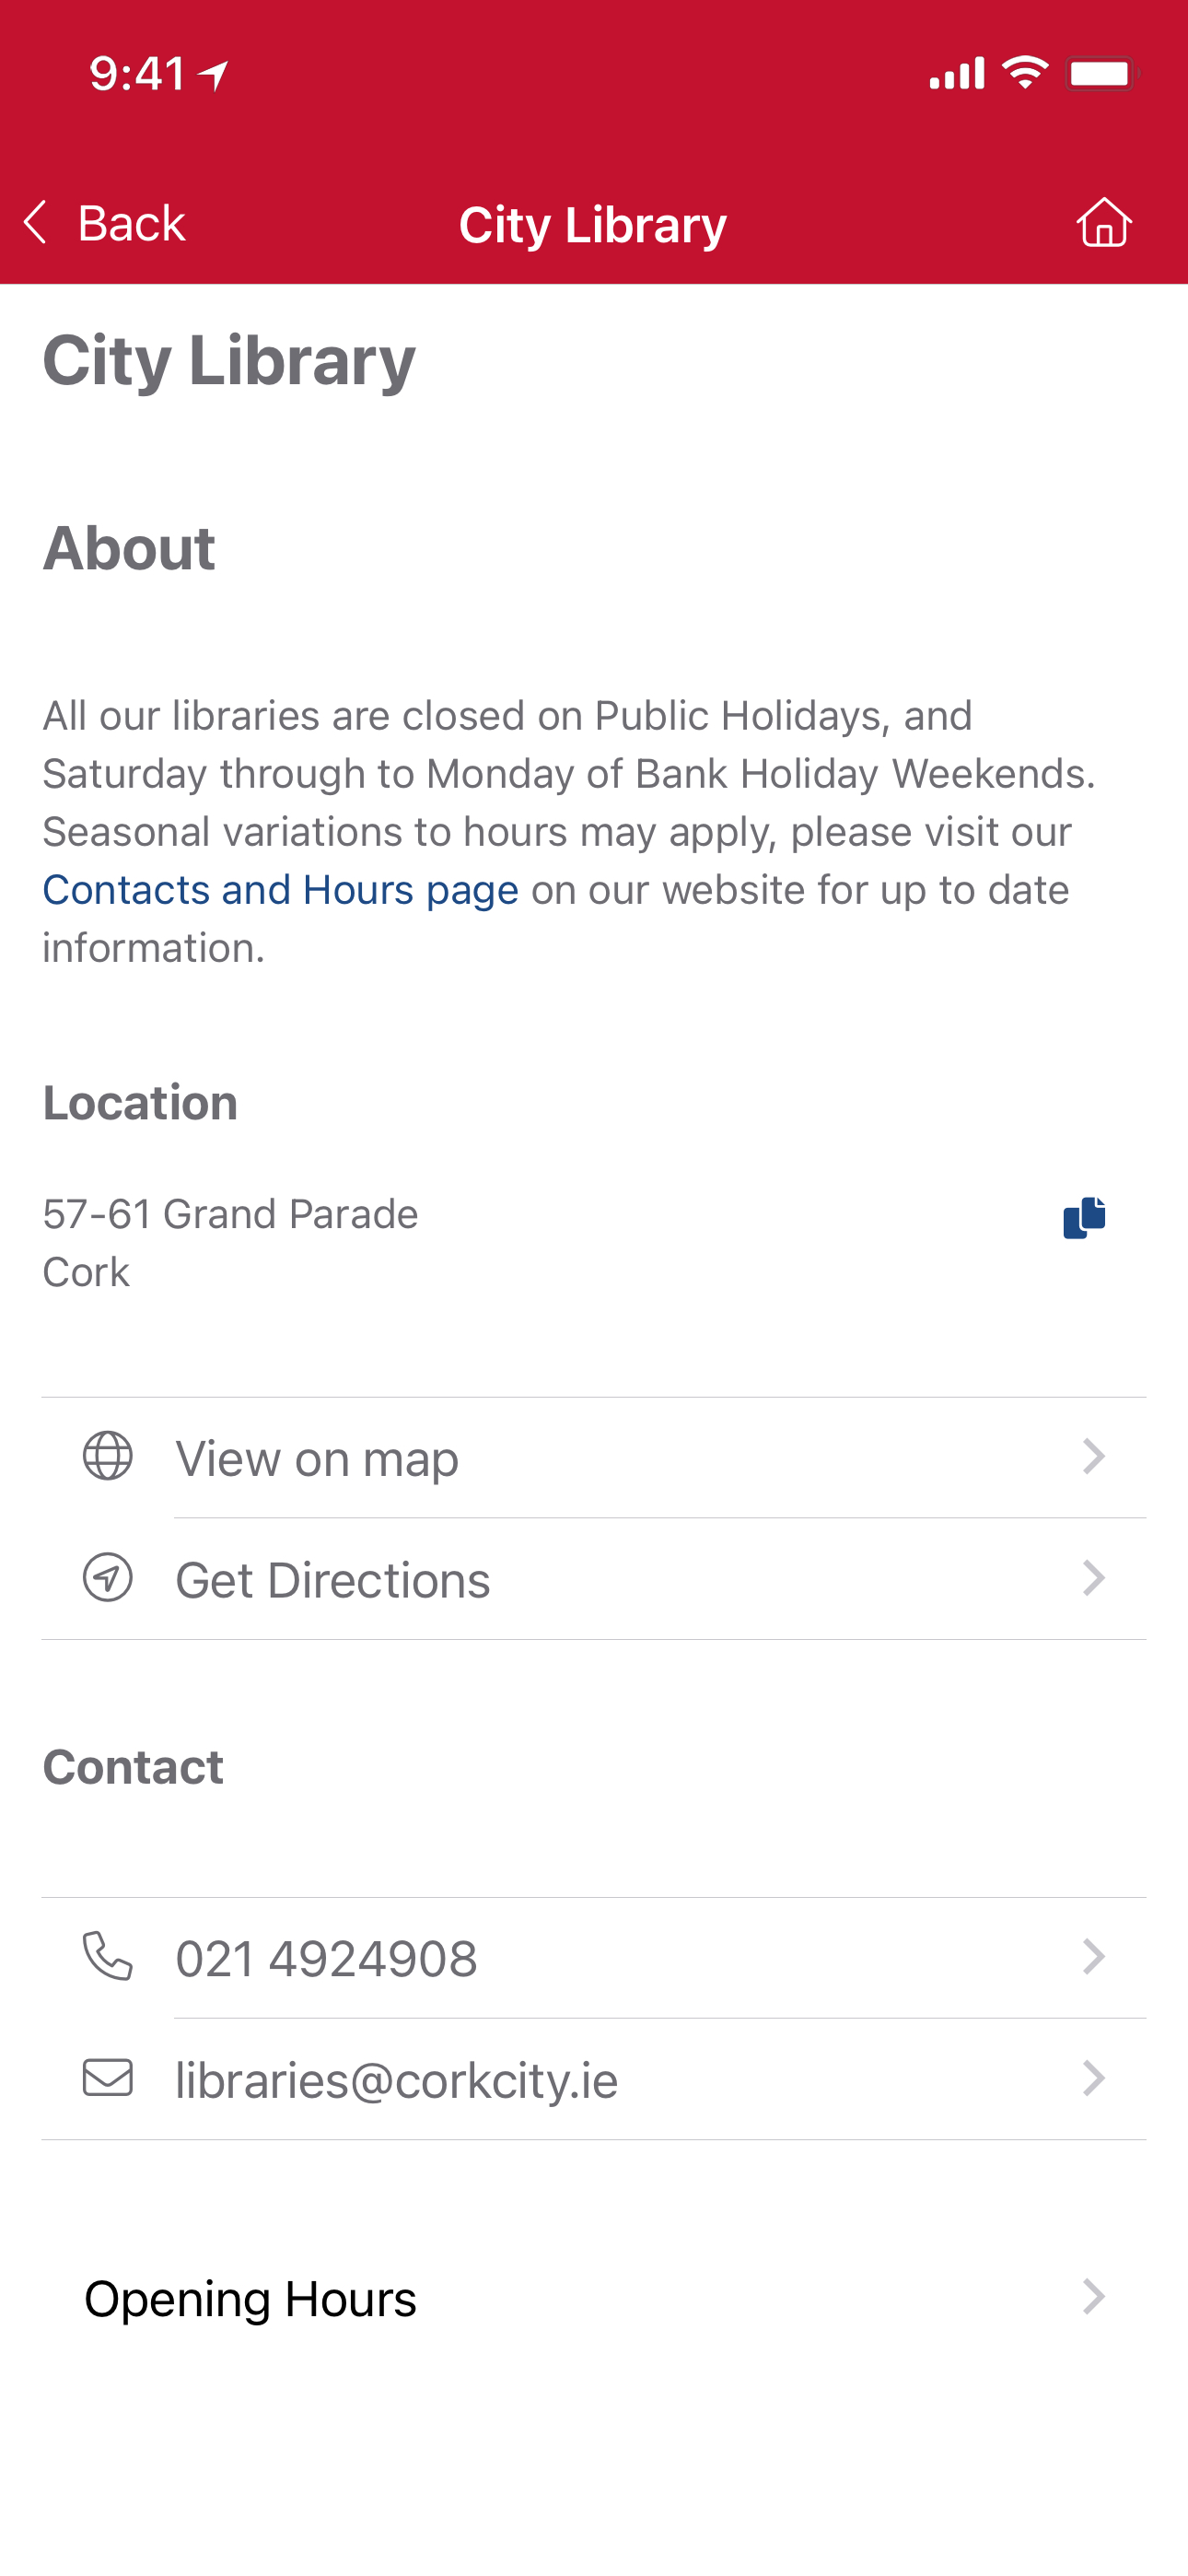Tap the home icon in header

coord(1104,222)
